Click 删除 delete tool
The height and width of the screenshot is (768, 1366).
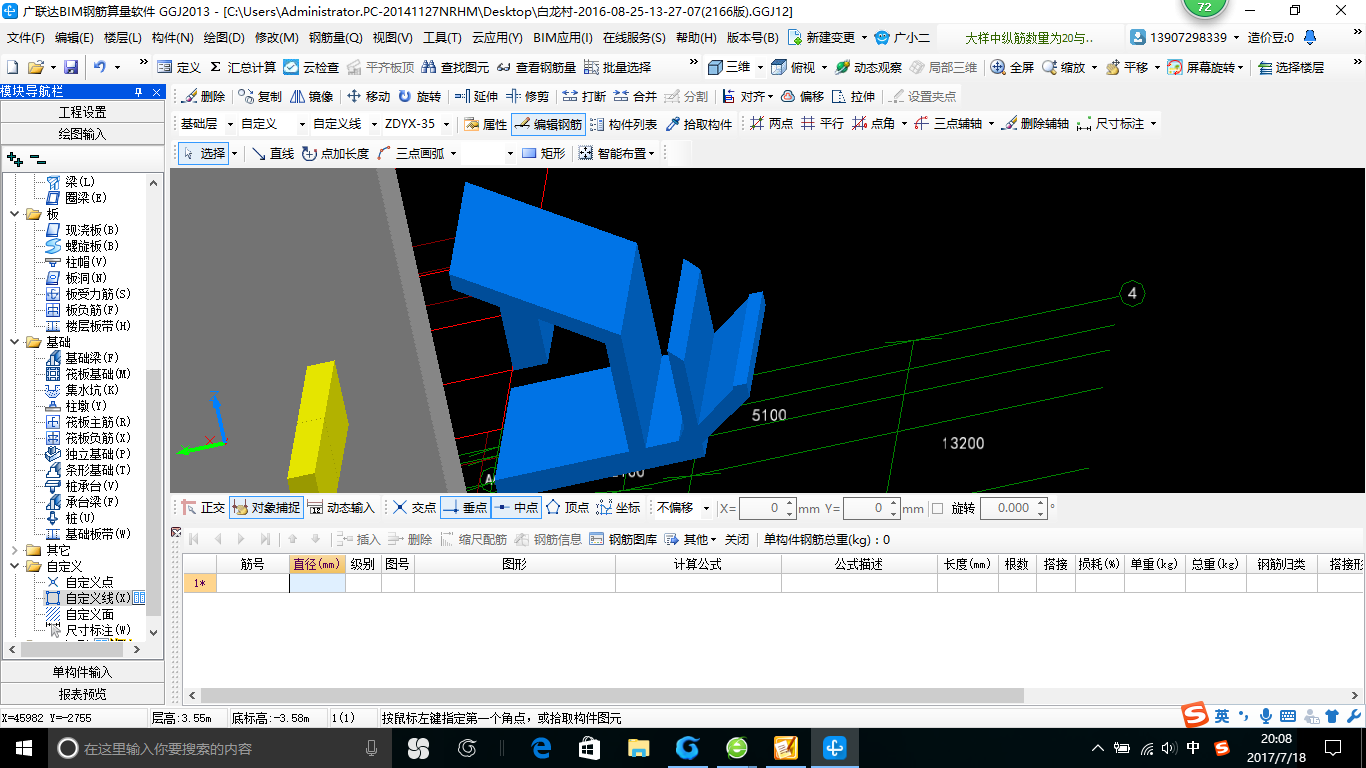(x=204, y=97)
